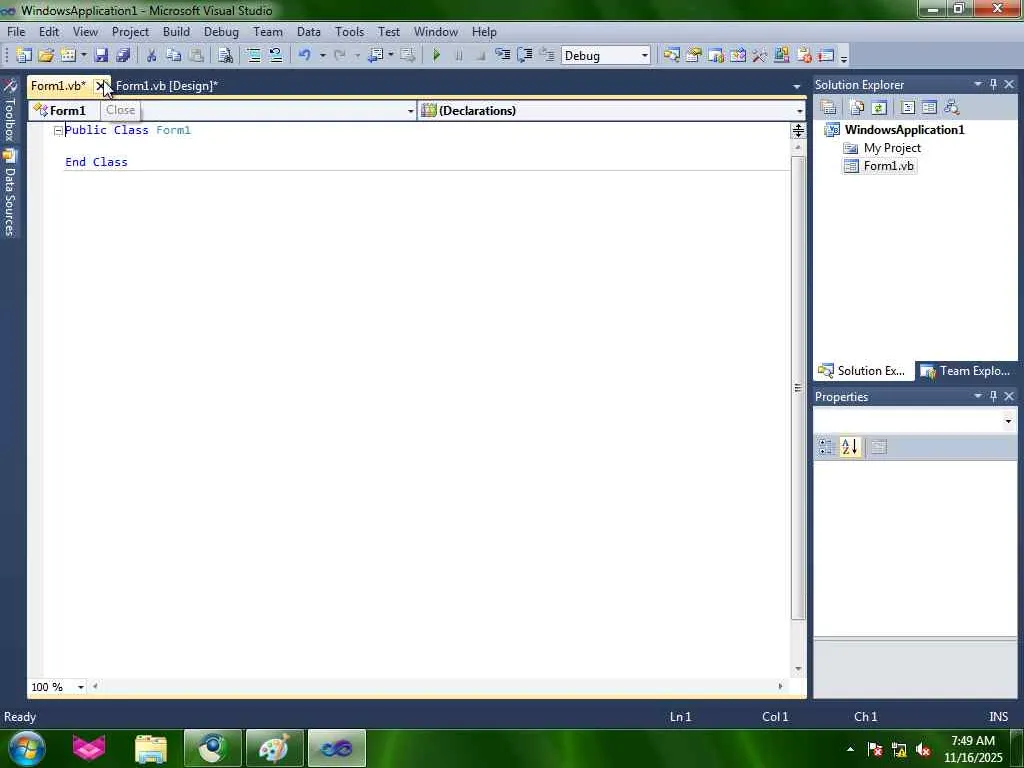Open Paint from the taskbar
This screenshot has height=768, width=1024.
(275, 748)
